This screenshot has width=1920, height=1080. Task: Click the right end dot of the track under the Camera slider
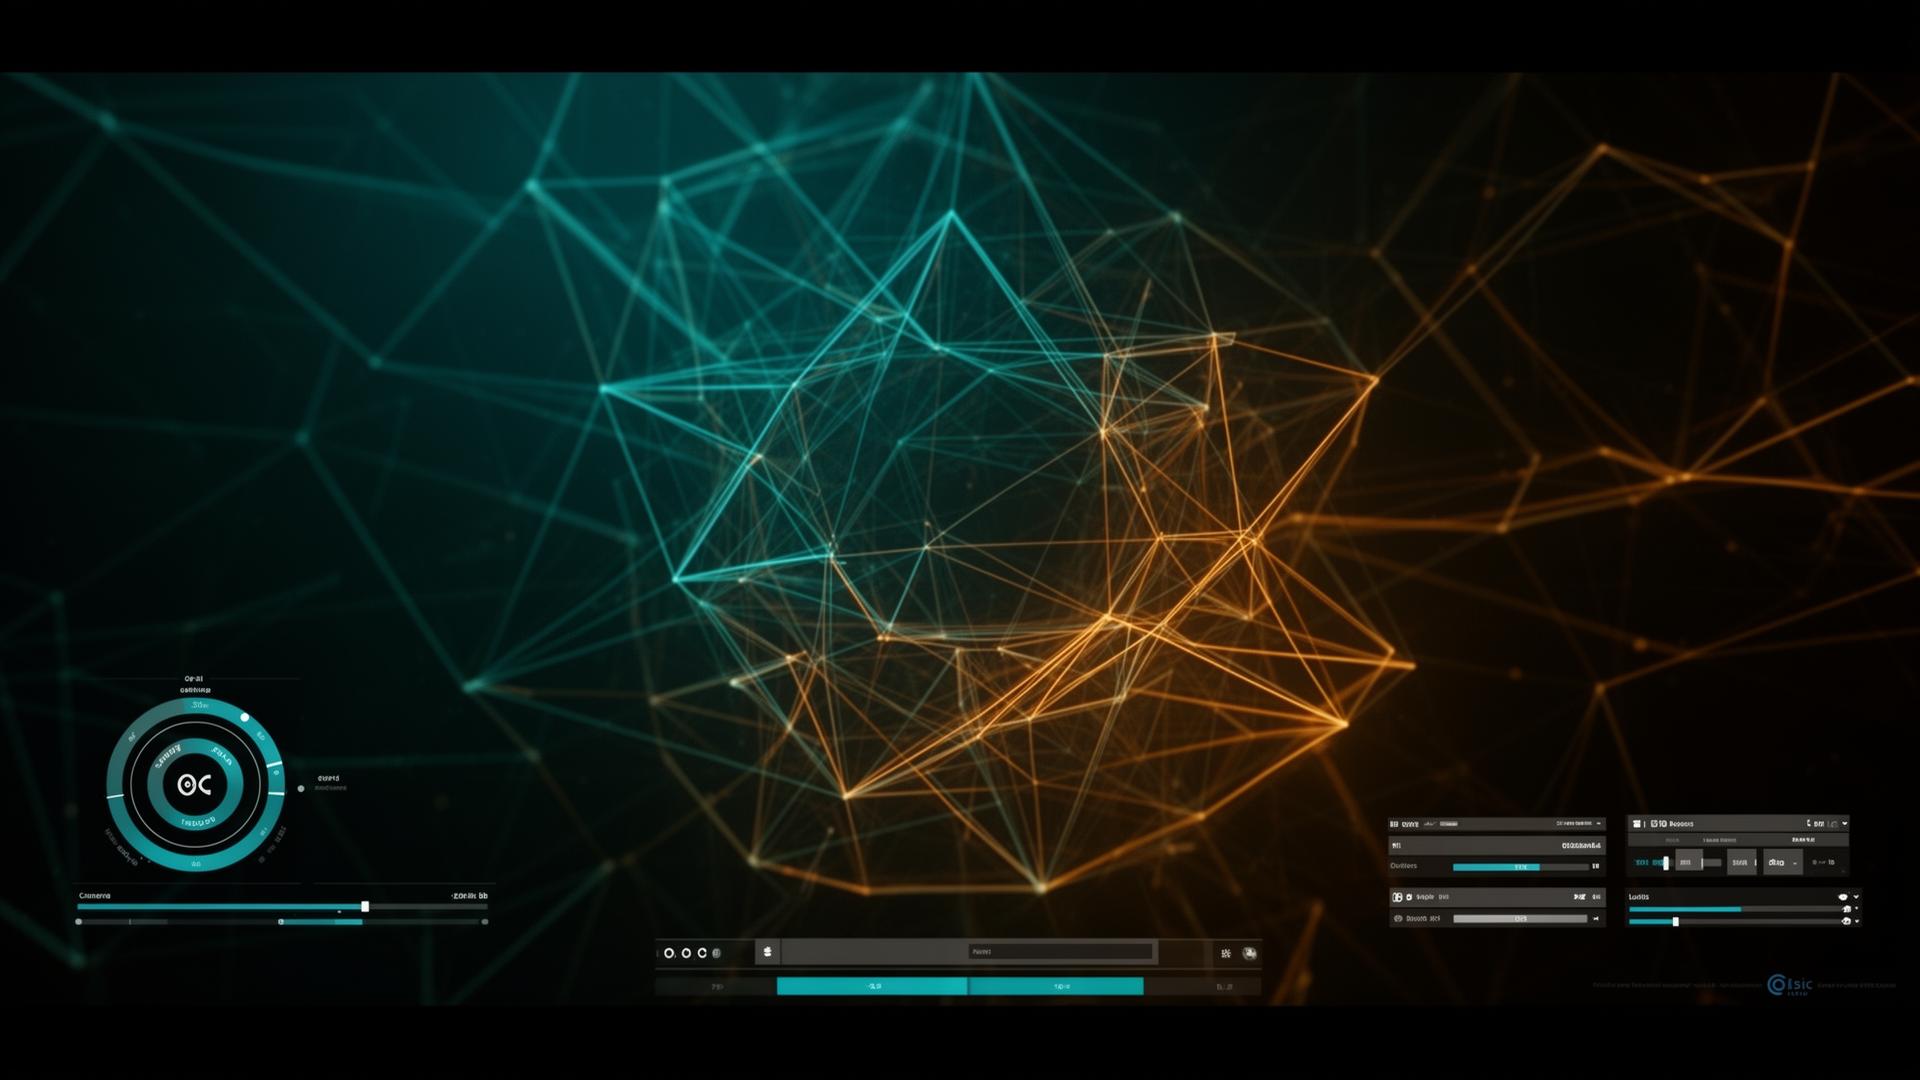coord(485,922)
